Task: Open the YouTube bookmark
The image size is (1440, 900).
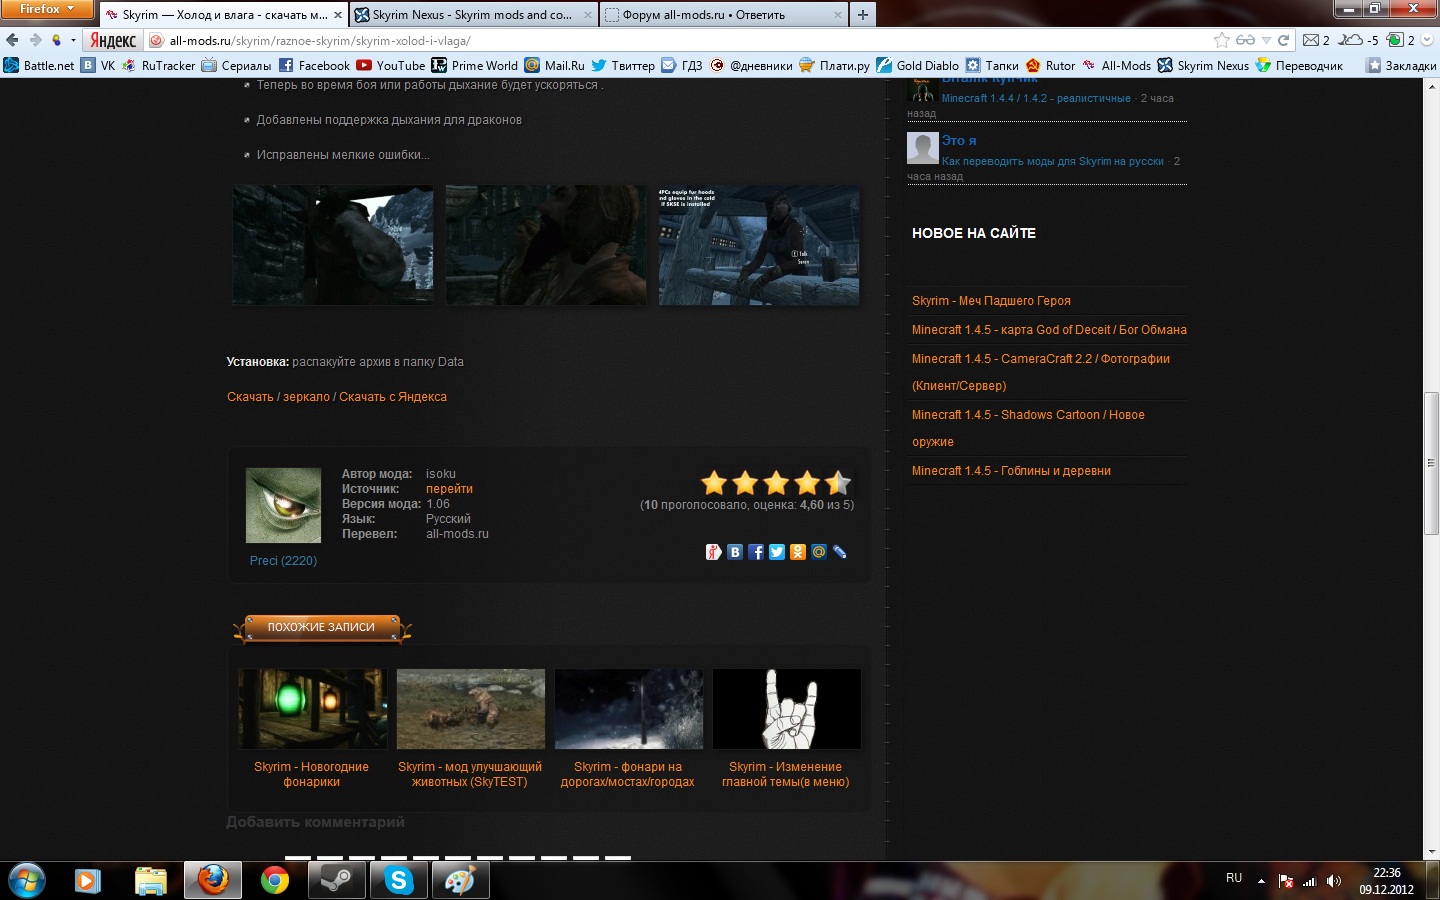Action: pyautogui.click(x=391, y=65)
